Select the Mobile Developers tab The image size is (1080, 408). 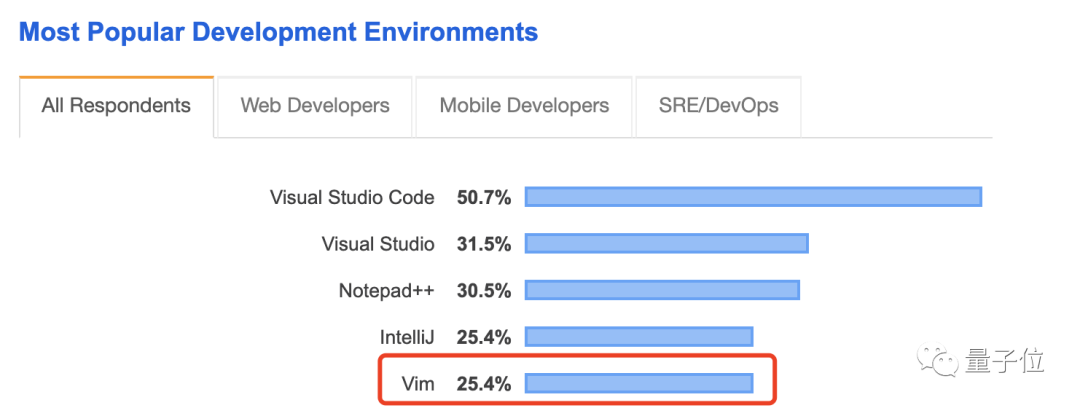pos(524,105)
